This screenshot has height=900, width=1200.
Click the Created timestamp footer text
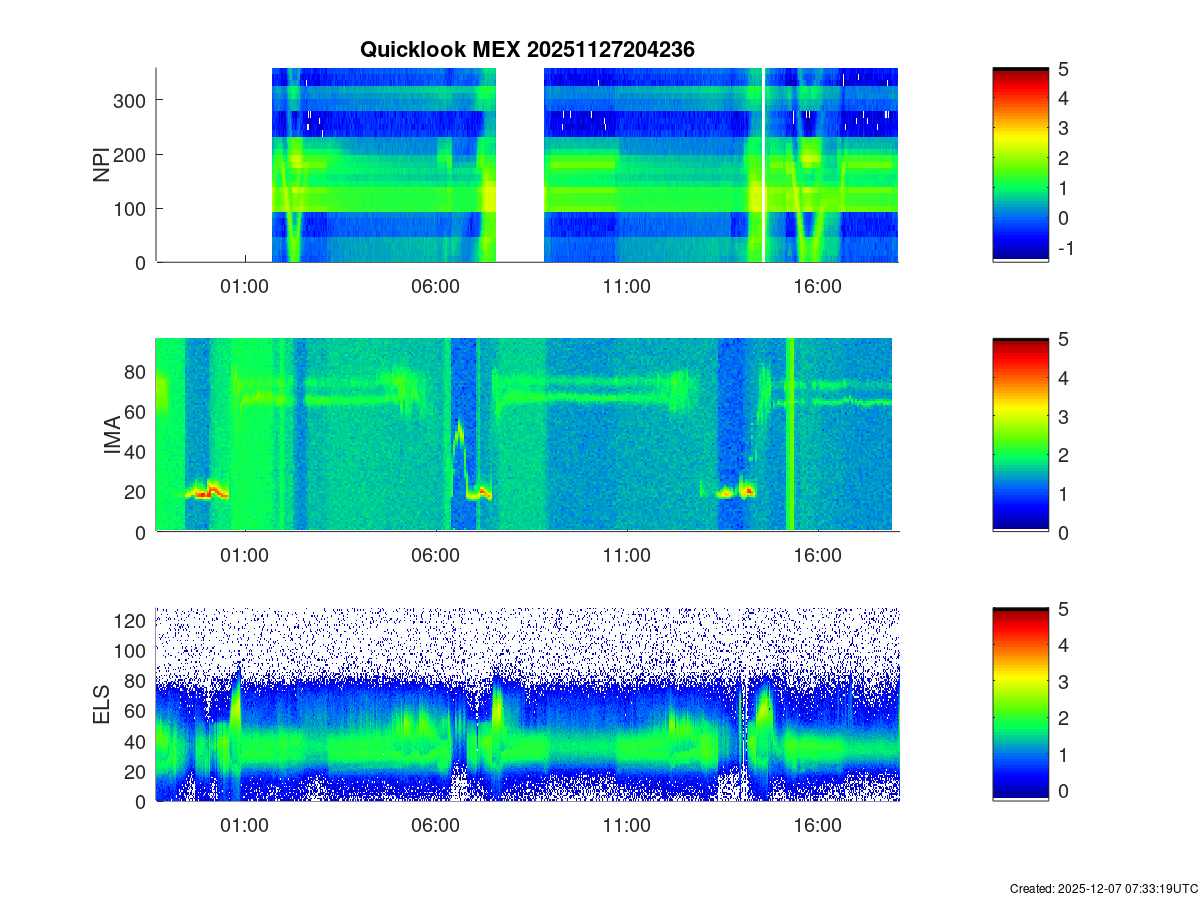click(1103, 888)
